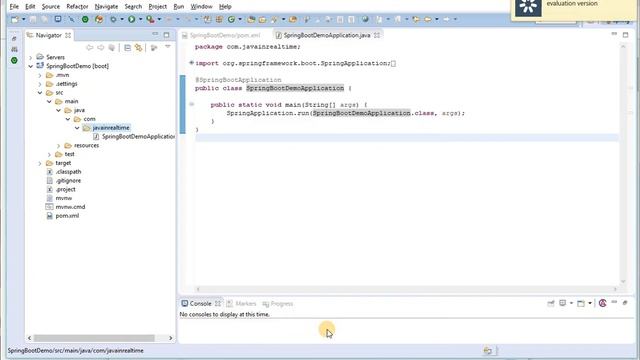This screenshot has width=640, height=360.
Task: Open the Run configurations dropdown arrow
Action: pos(140,19)
